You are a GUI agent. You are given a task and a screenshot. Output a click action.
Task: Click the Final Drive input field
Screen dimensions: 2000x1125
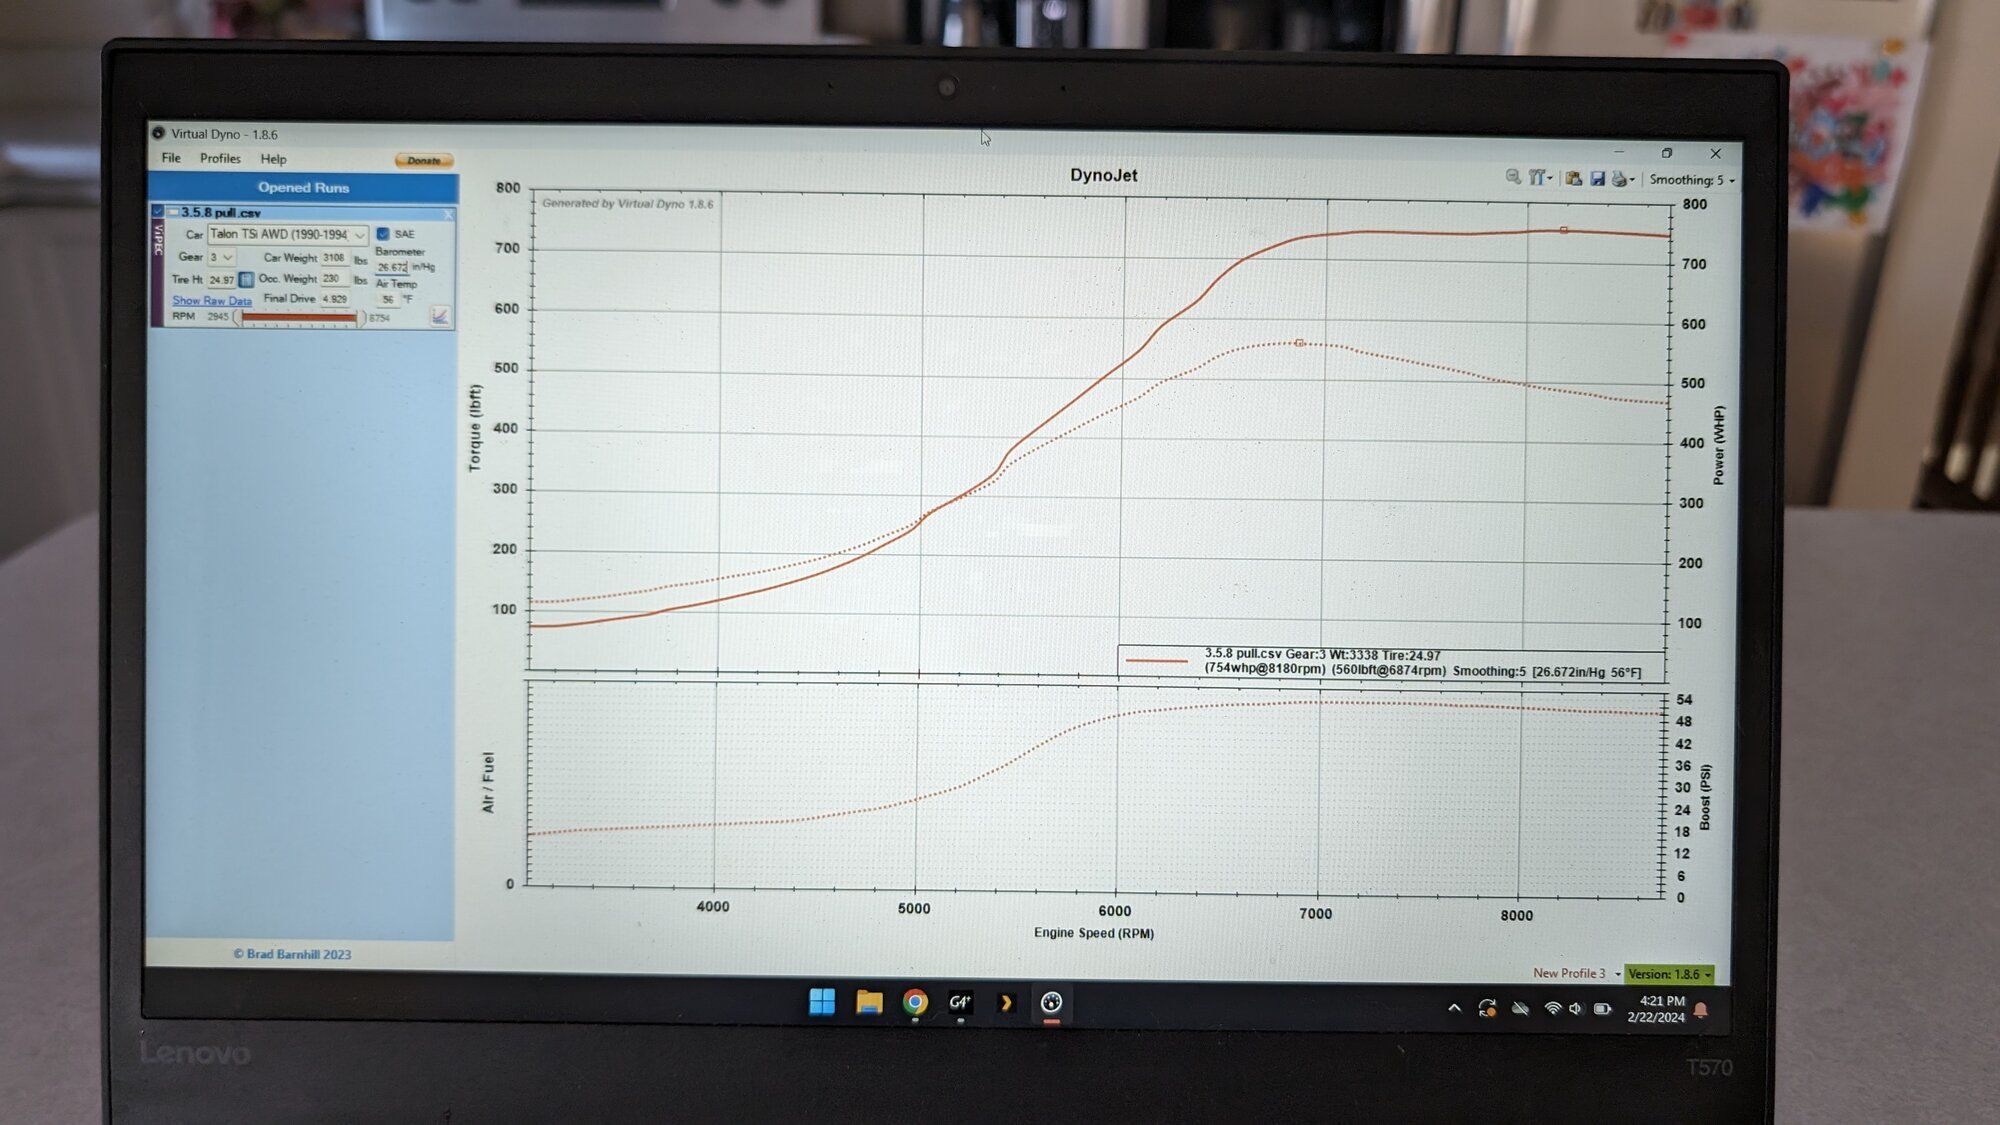click(x=335, y=299)
